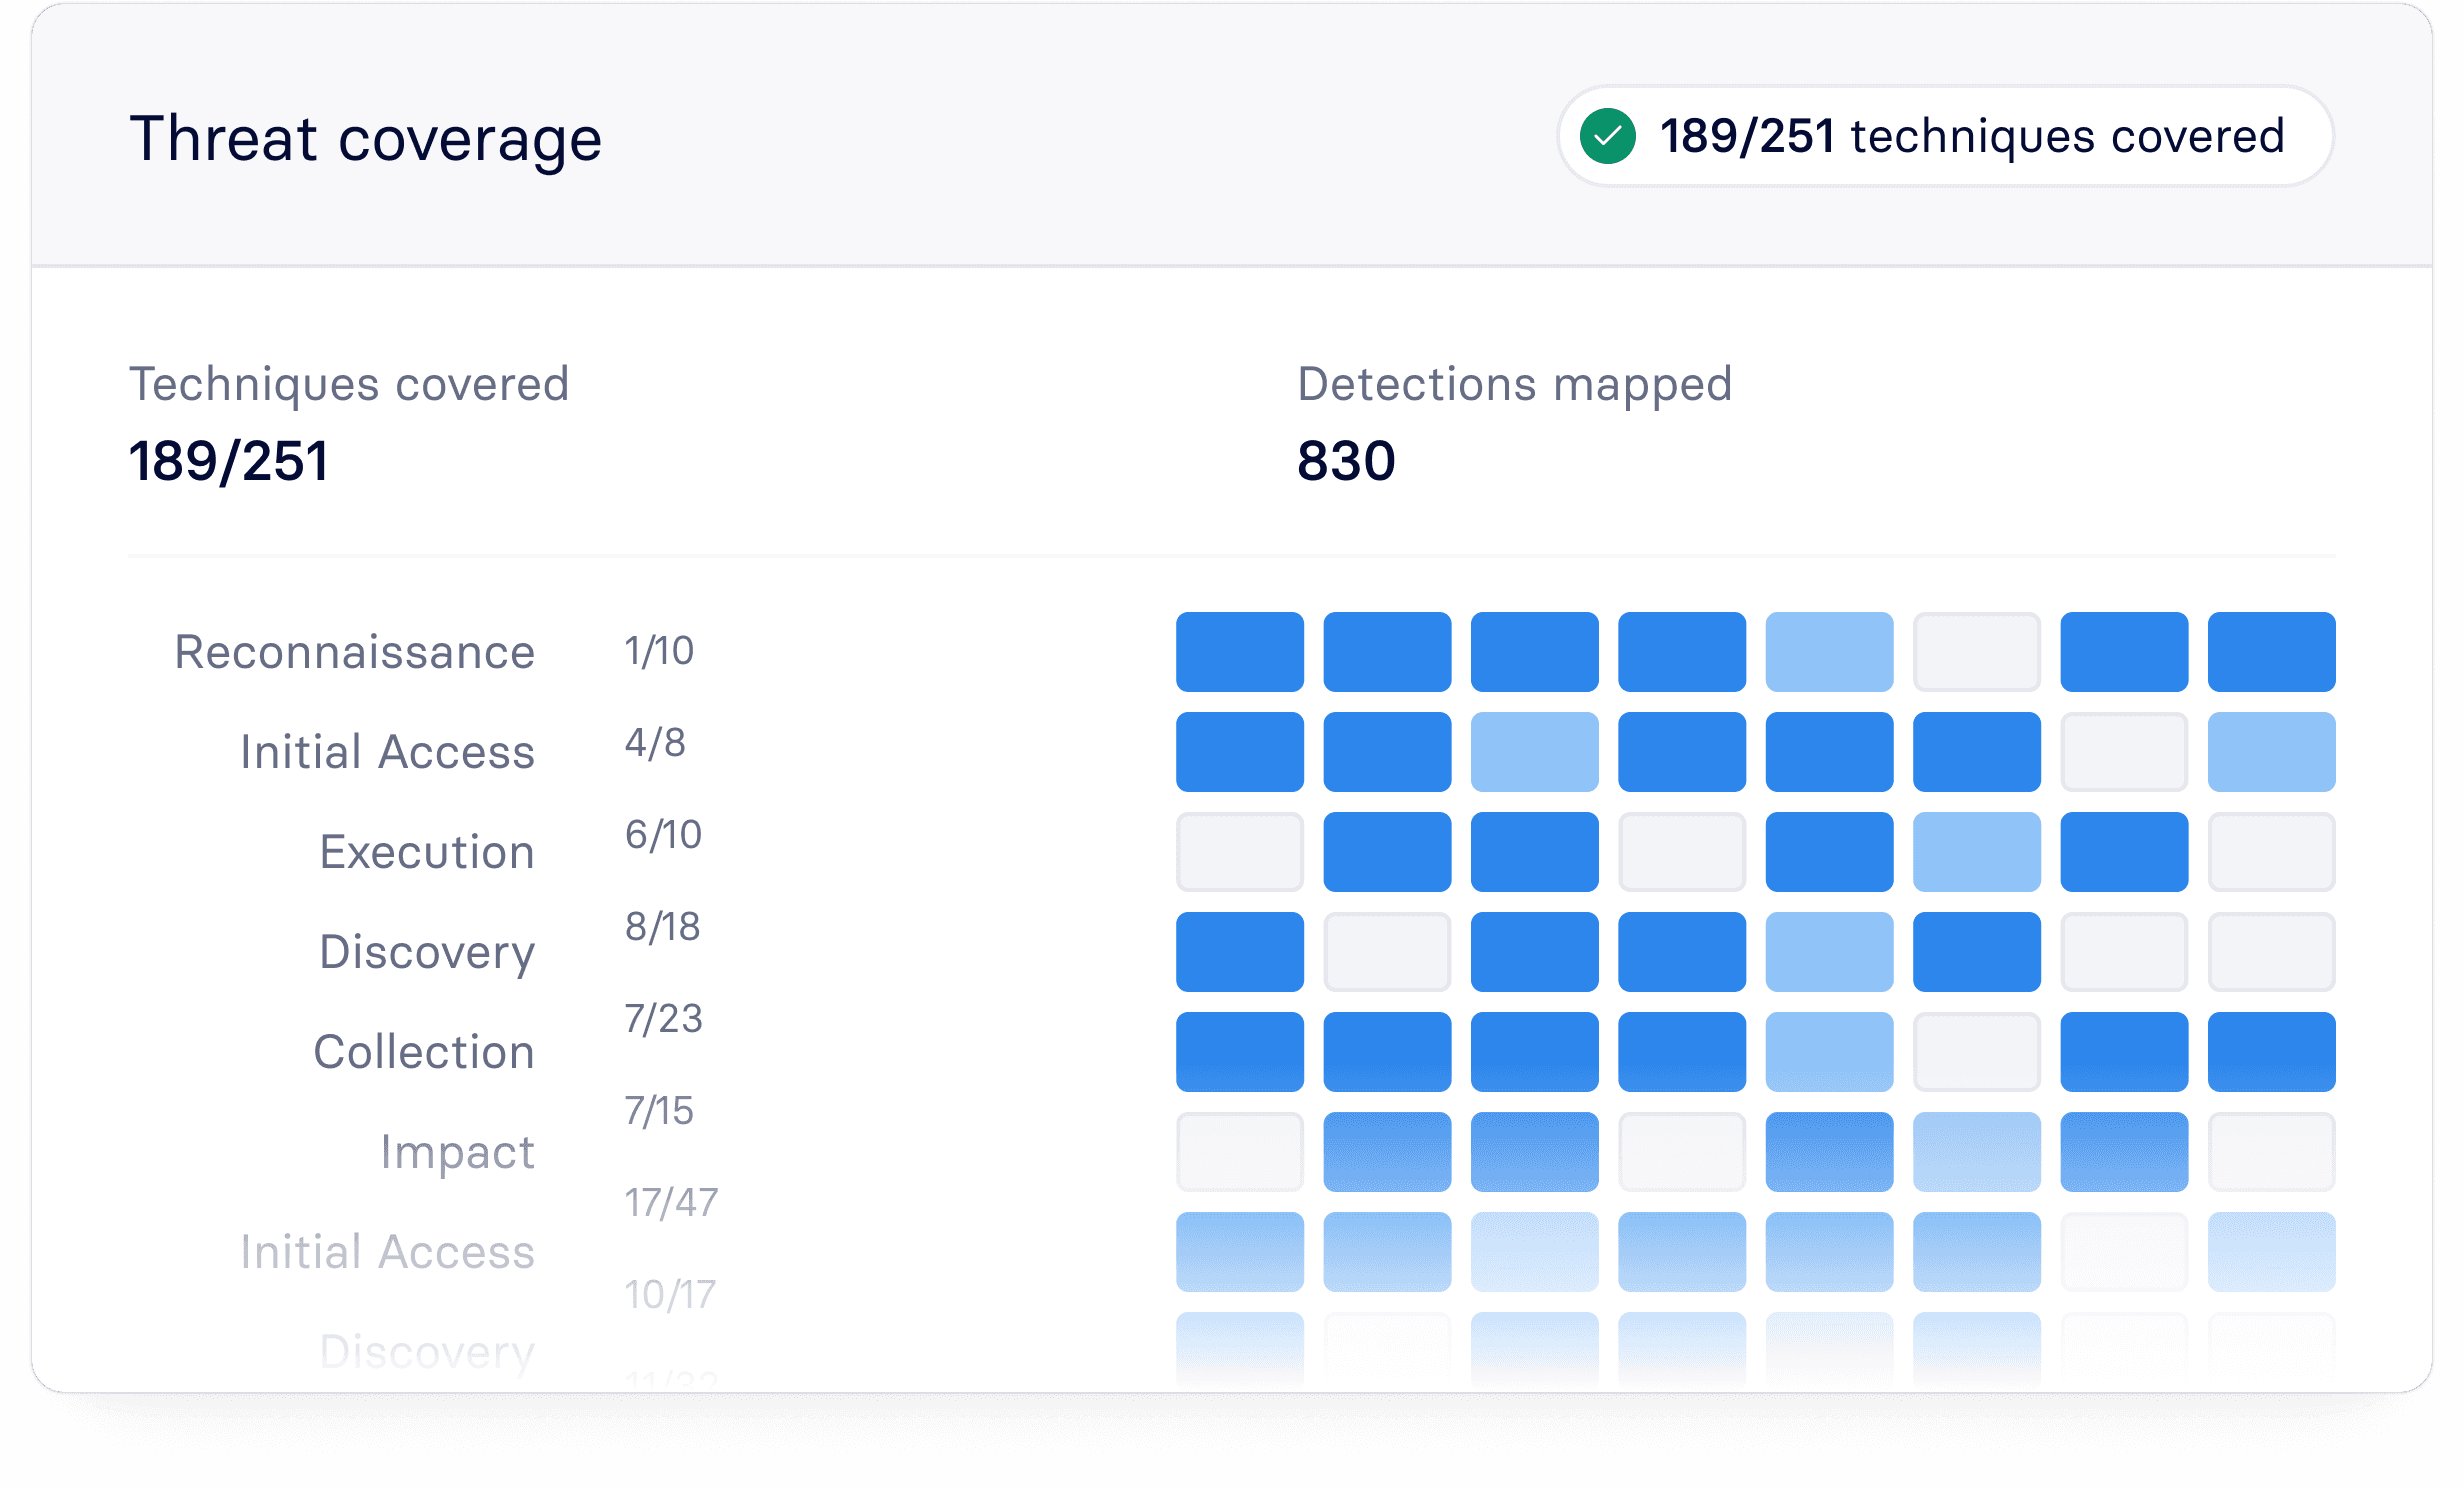Click last light blue cell in Initial Access row
Viewport: 2464px width, 1488px height.
coord(2271,752)
